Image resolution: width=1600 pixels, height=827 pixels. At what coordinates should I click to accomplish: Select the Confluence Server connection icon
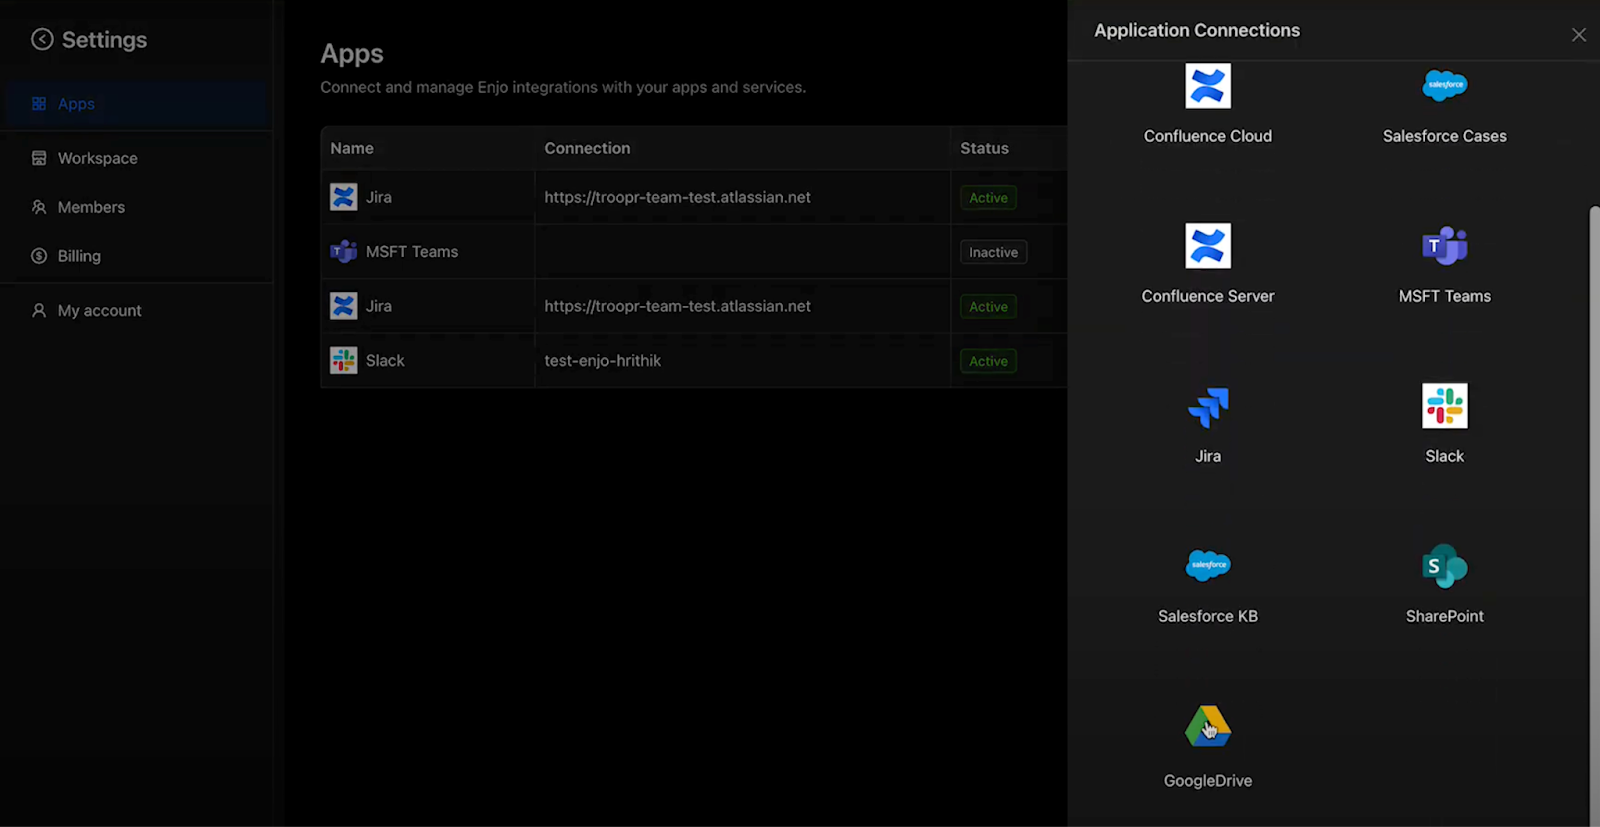[x=1208, y=246]
